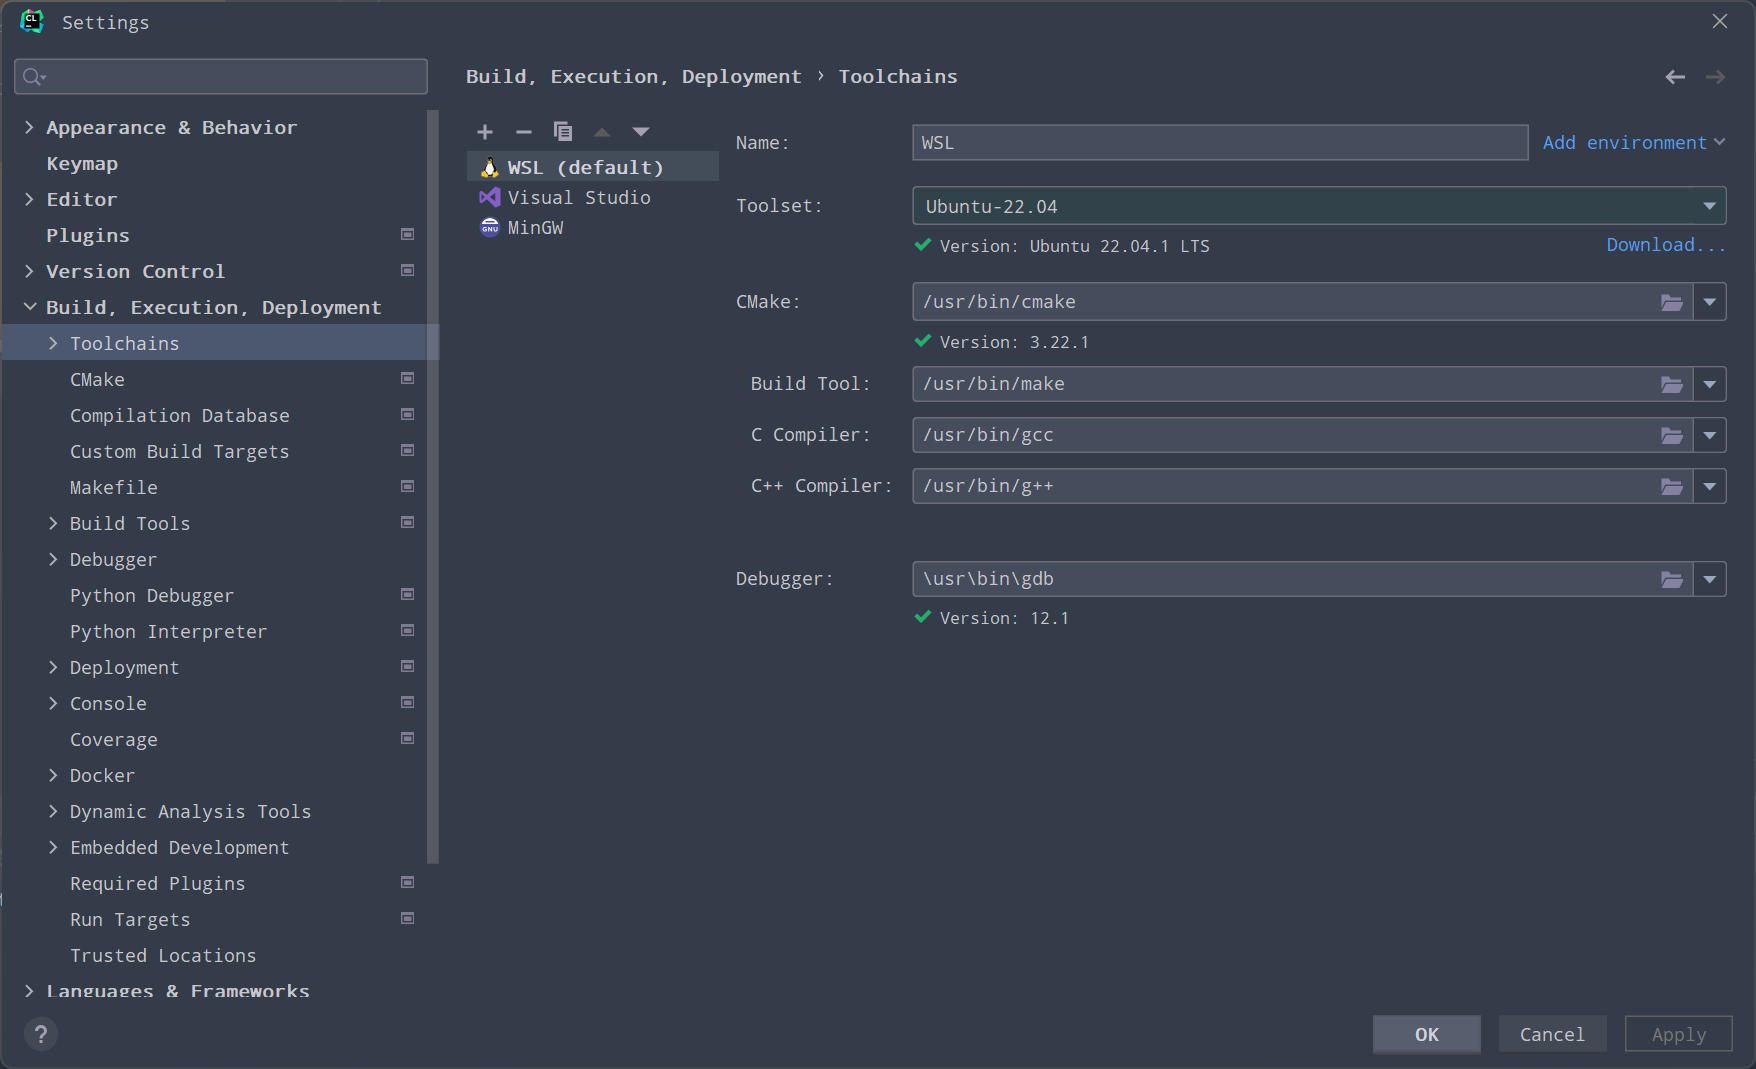The height and width of the screenshot is (1069, 1756).
Task: Open the Build Tool dropdown arrow
Action: coord(1710,384)
